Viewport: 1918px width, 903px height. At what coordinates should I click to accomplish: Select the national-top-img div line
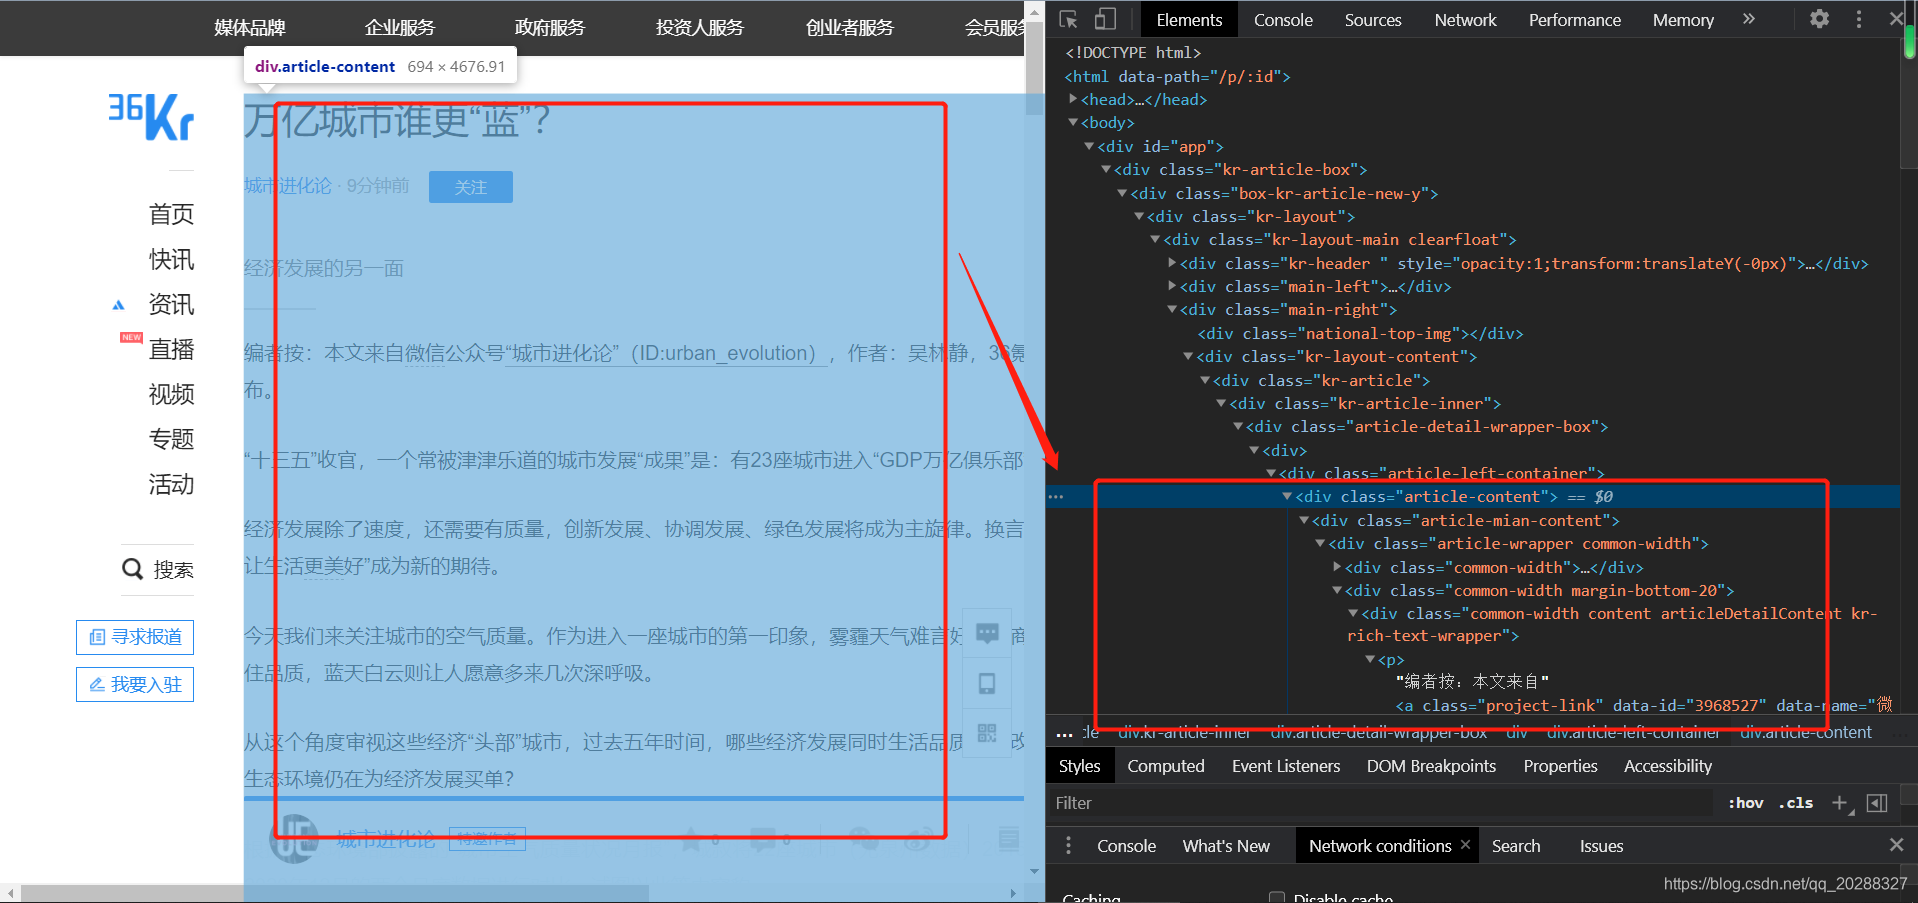point(1360,333)
